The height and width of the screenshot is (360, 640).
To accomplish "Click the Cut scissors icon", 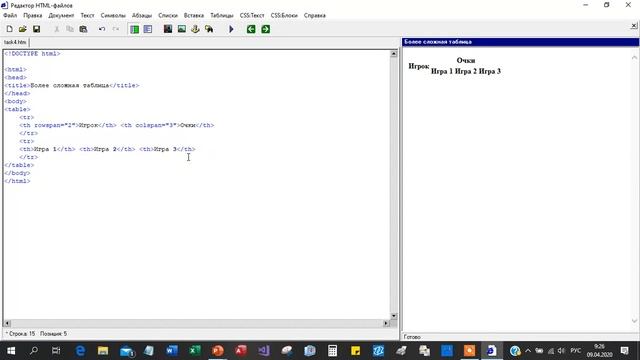I will coord(56,29).
